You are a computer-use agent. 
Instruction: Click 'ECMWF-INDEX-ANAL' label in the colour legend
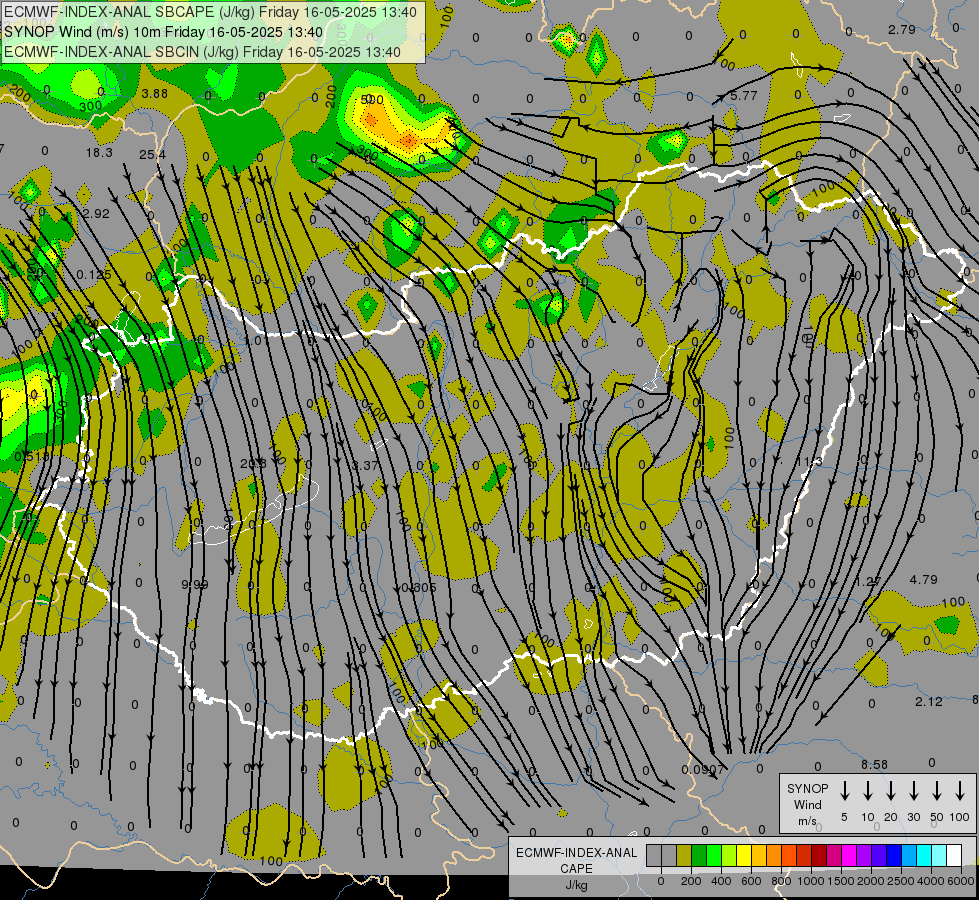(x=576, y=853)
